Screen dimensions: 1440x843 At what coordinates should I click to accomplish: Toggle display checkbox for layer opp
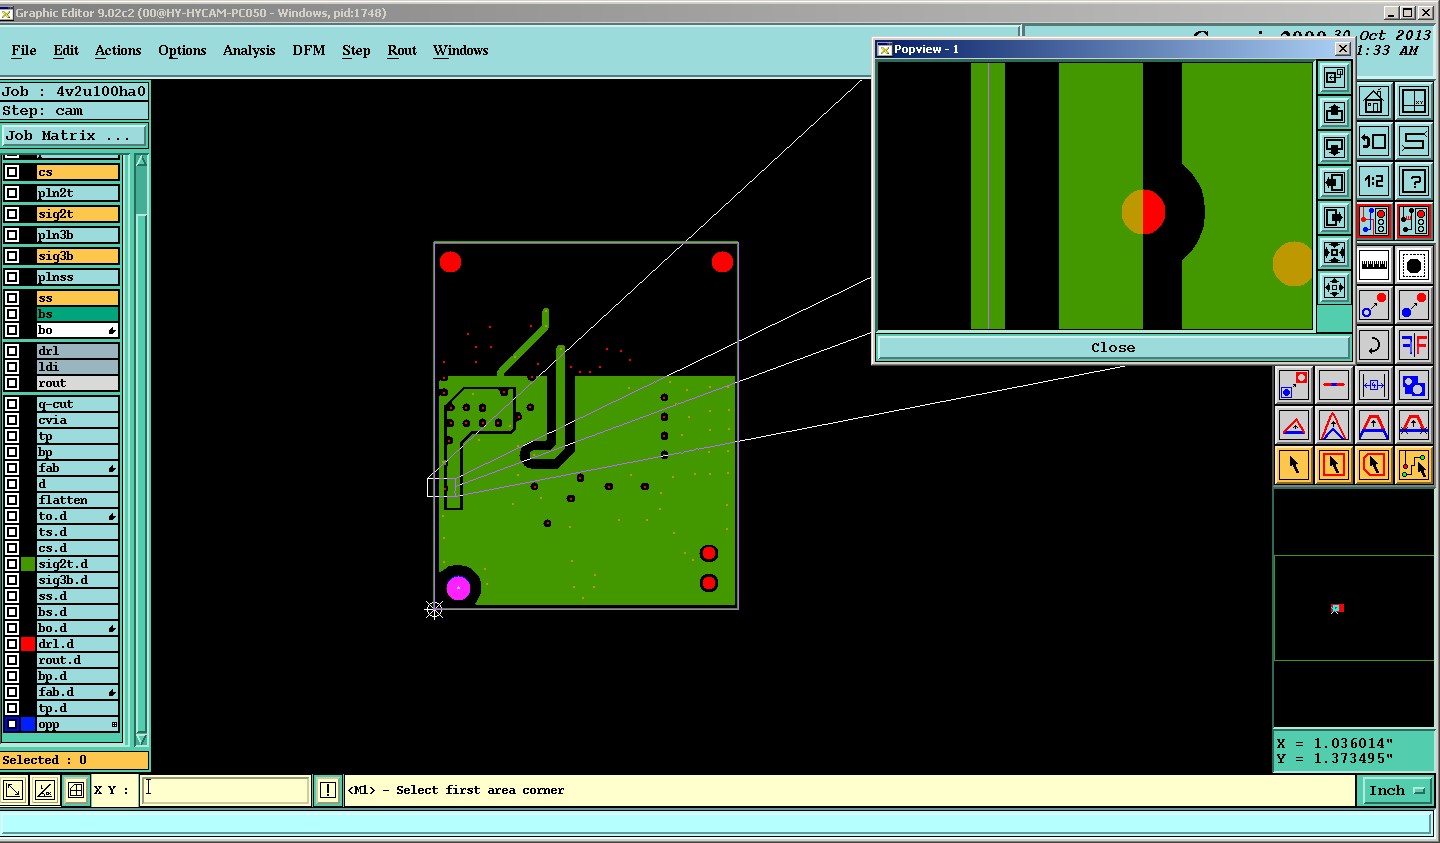pos(12,724)
